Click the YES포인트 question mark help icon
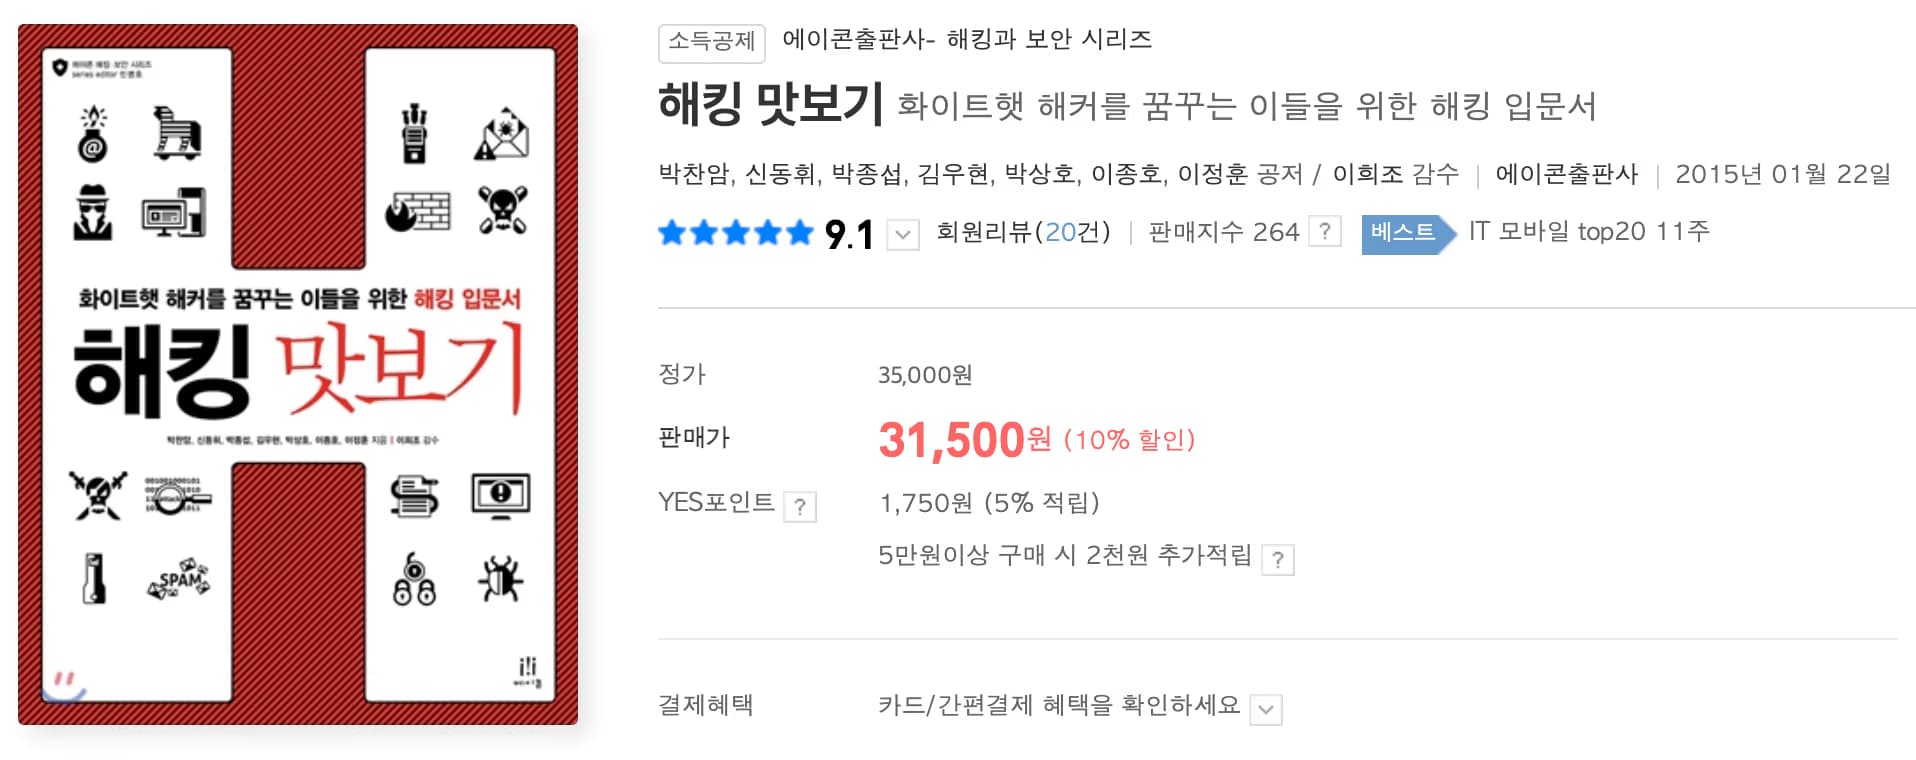Viewport: 1916px width, 760px height. click(799, 506)
